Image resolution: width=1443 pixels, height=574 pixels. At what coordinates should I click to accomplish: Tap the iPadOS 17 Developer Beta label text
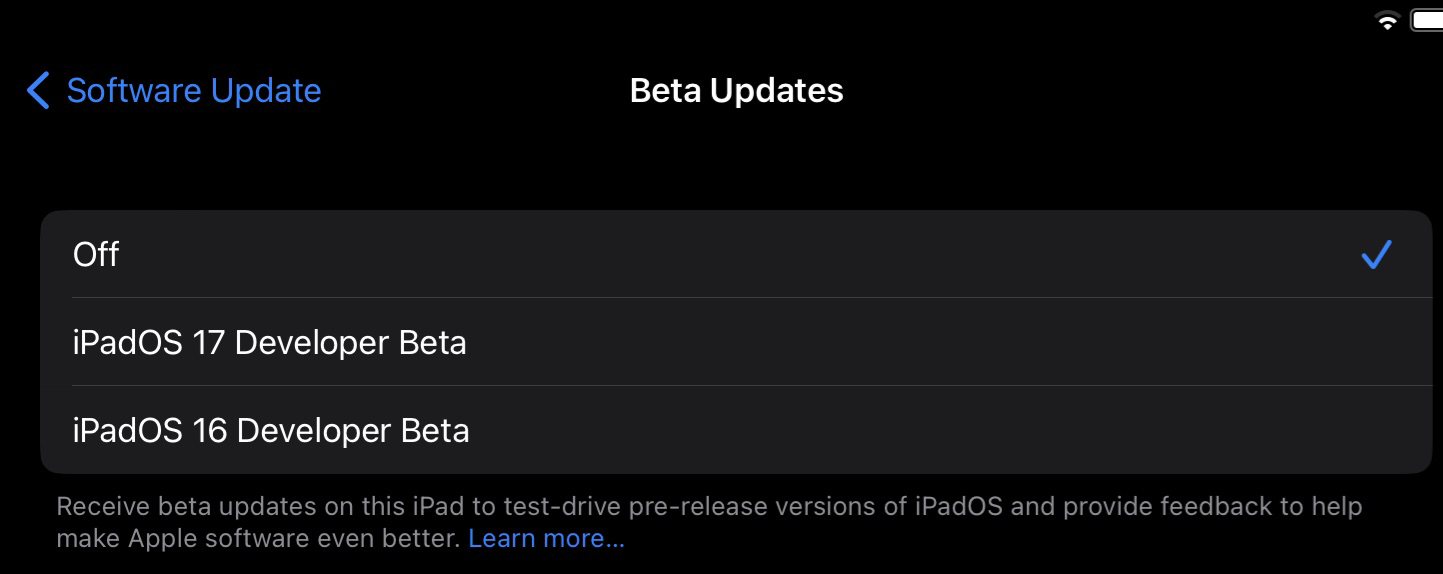pos(270,343)
